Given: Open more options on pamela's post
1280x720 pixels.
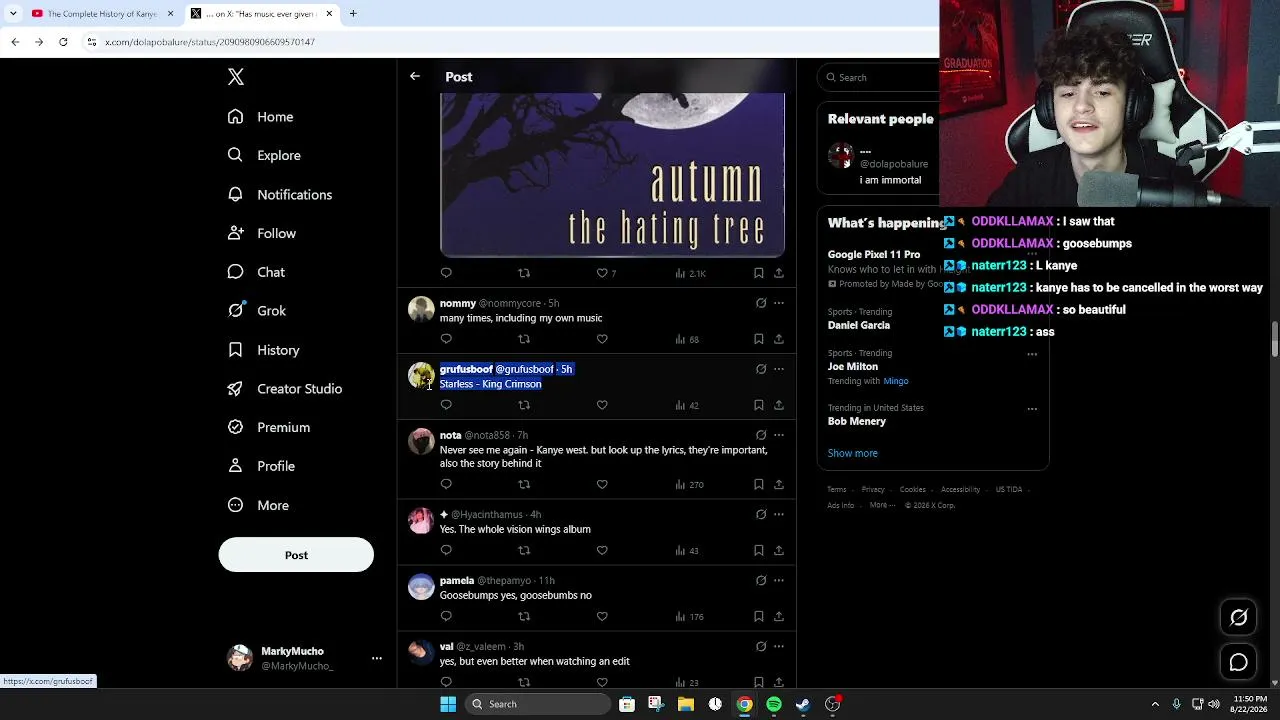Looking at the screenshot, I should pos(779,580).
